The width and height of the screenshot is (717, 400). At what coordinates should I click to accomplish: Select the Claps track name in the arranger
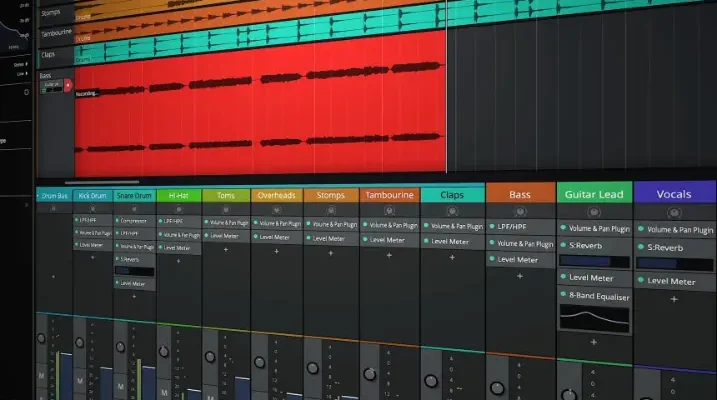pos(49,54)
